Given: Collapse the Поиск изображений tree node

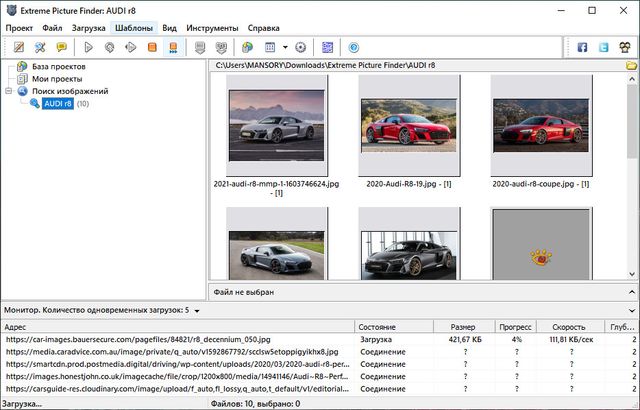Looking at the screenshot, I should (9, 91).
